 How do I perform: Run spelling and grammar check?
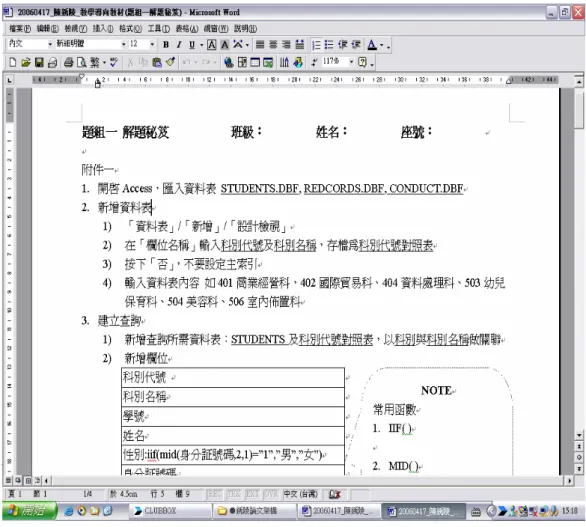pos(114,62)
